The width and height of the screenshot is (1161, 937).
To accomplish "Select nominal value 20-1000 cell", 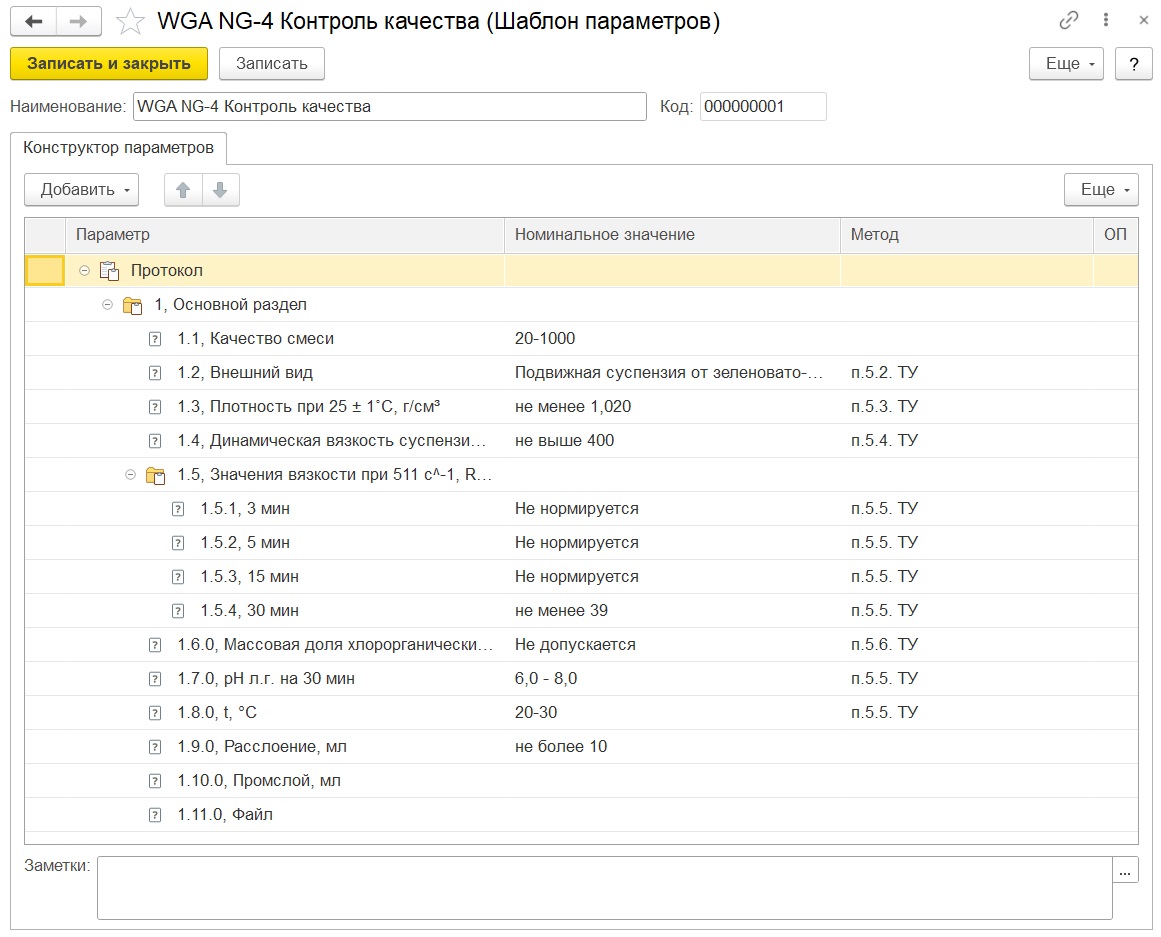I will coord(672,339).
